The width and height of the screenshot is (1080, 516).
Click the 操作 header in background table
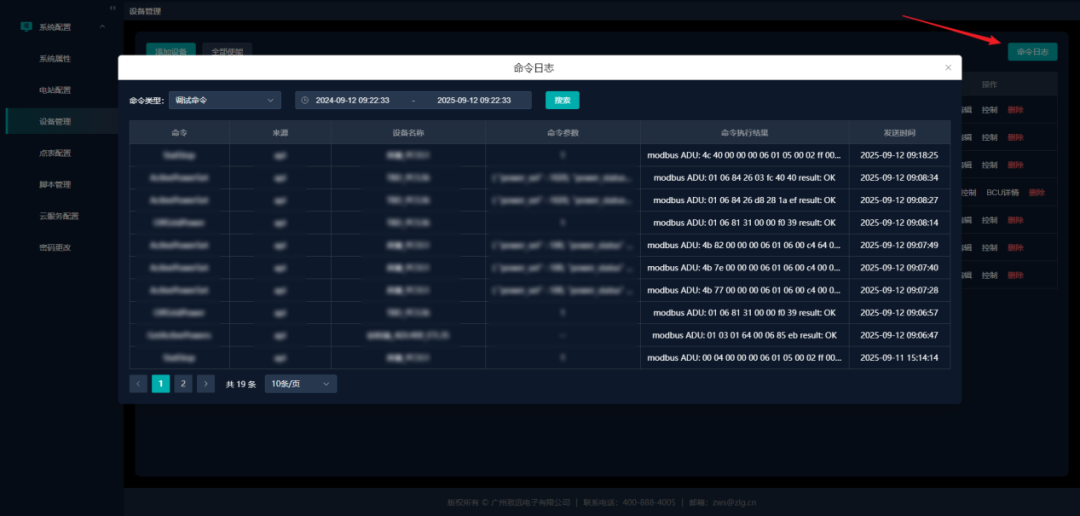point(990,85)
